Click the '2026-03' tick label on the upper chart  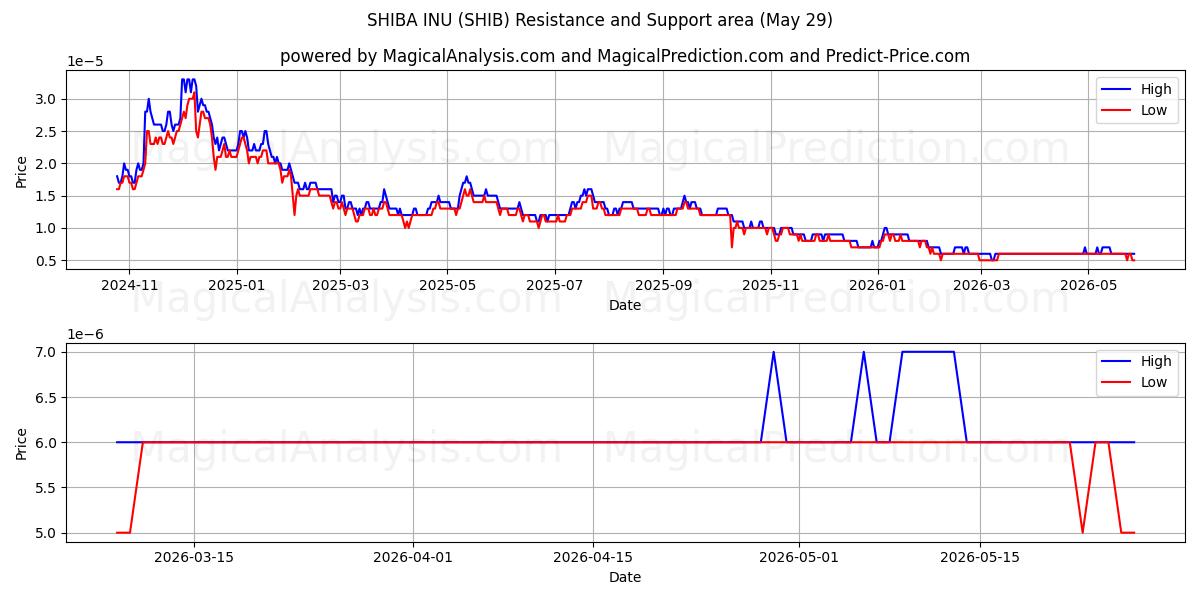(x=981, y=286)
